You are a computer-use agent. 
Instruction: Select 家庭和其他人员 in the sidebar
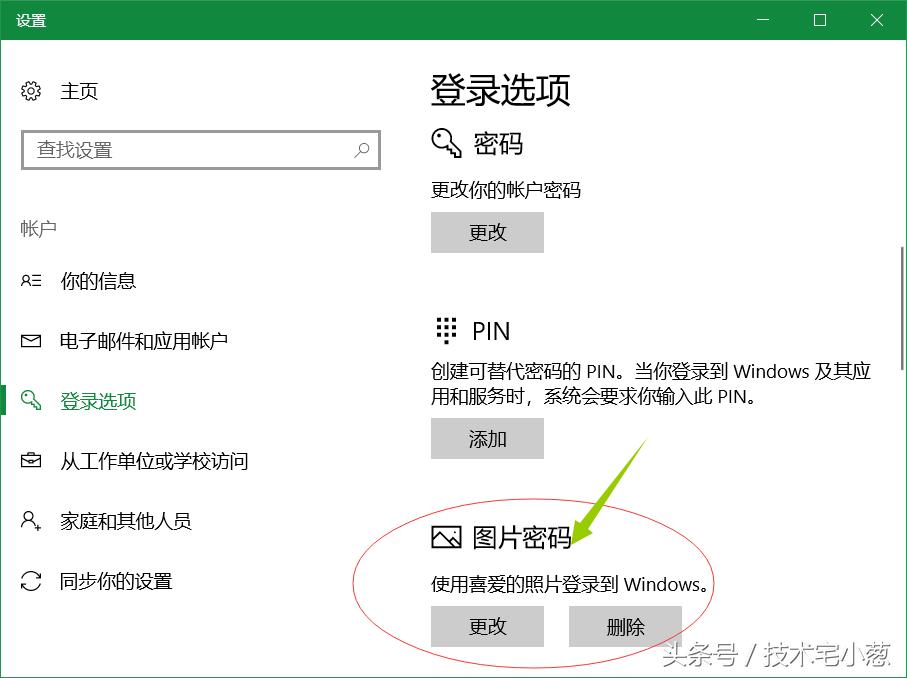(x=117, y=521)
